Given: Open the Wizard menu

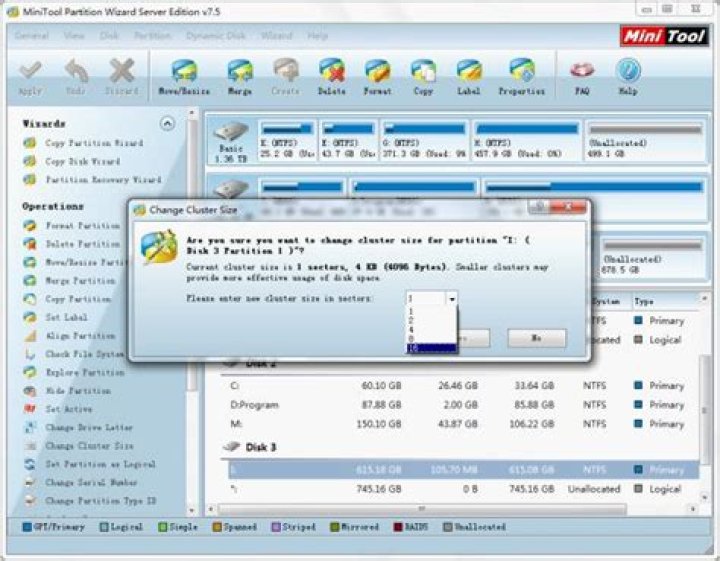Looking at the screenshot, I should (x=276, y=36).
